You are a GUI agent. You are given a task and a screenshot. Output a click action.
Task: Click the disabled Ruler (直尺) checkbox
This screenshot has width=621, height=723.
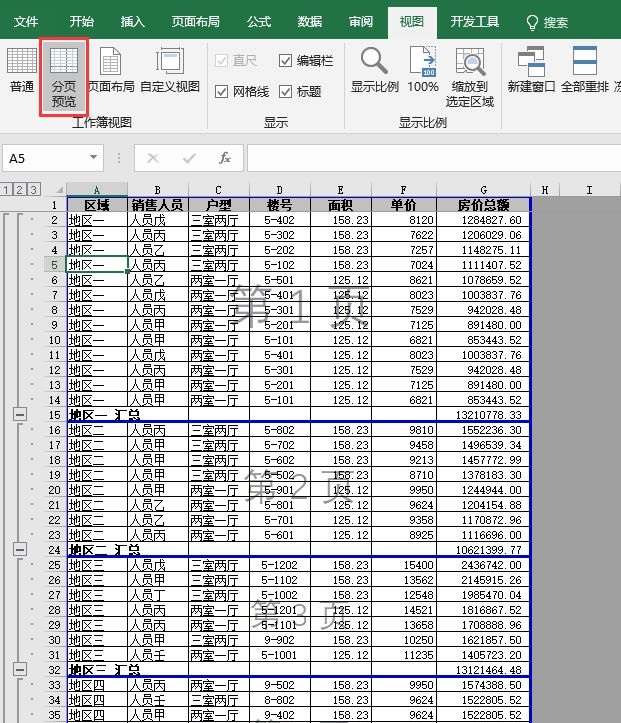[221, 60]
